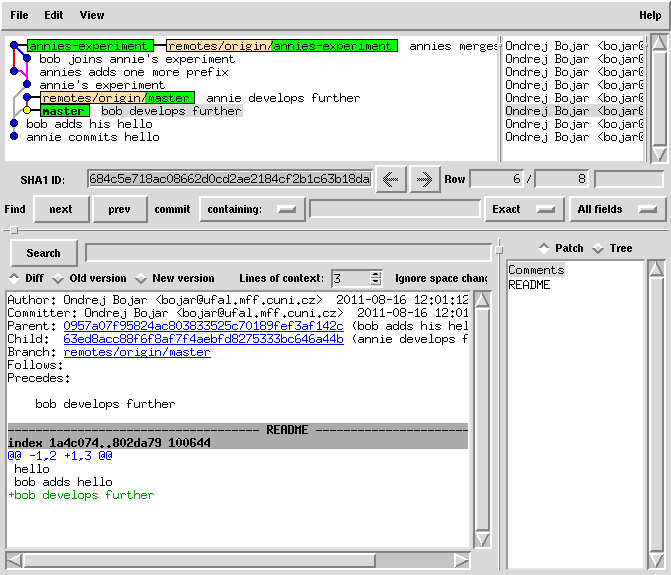Click the back arrow navigation button

coord(390,179)
